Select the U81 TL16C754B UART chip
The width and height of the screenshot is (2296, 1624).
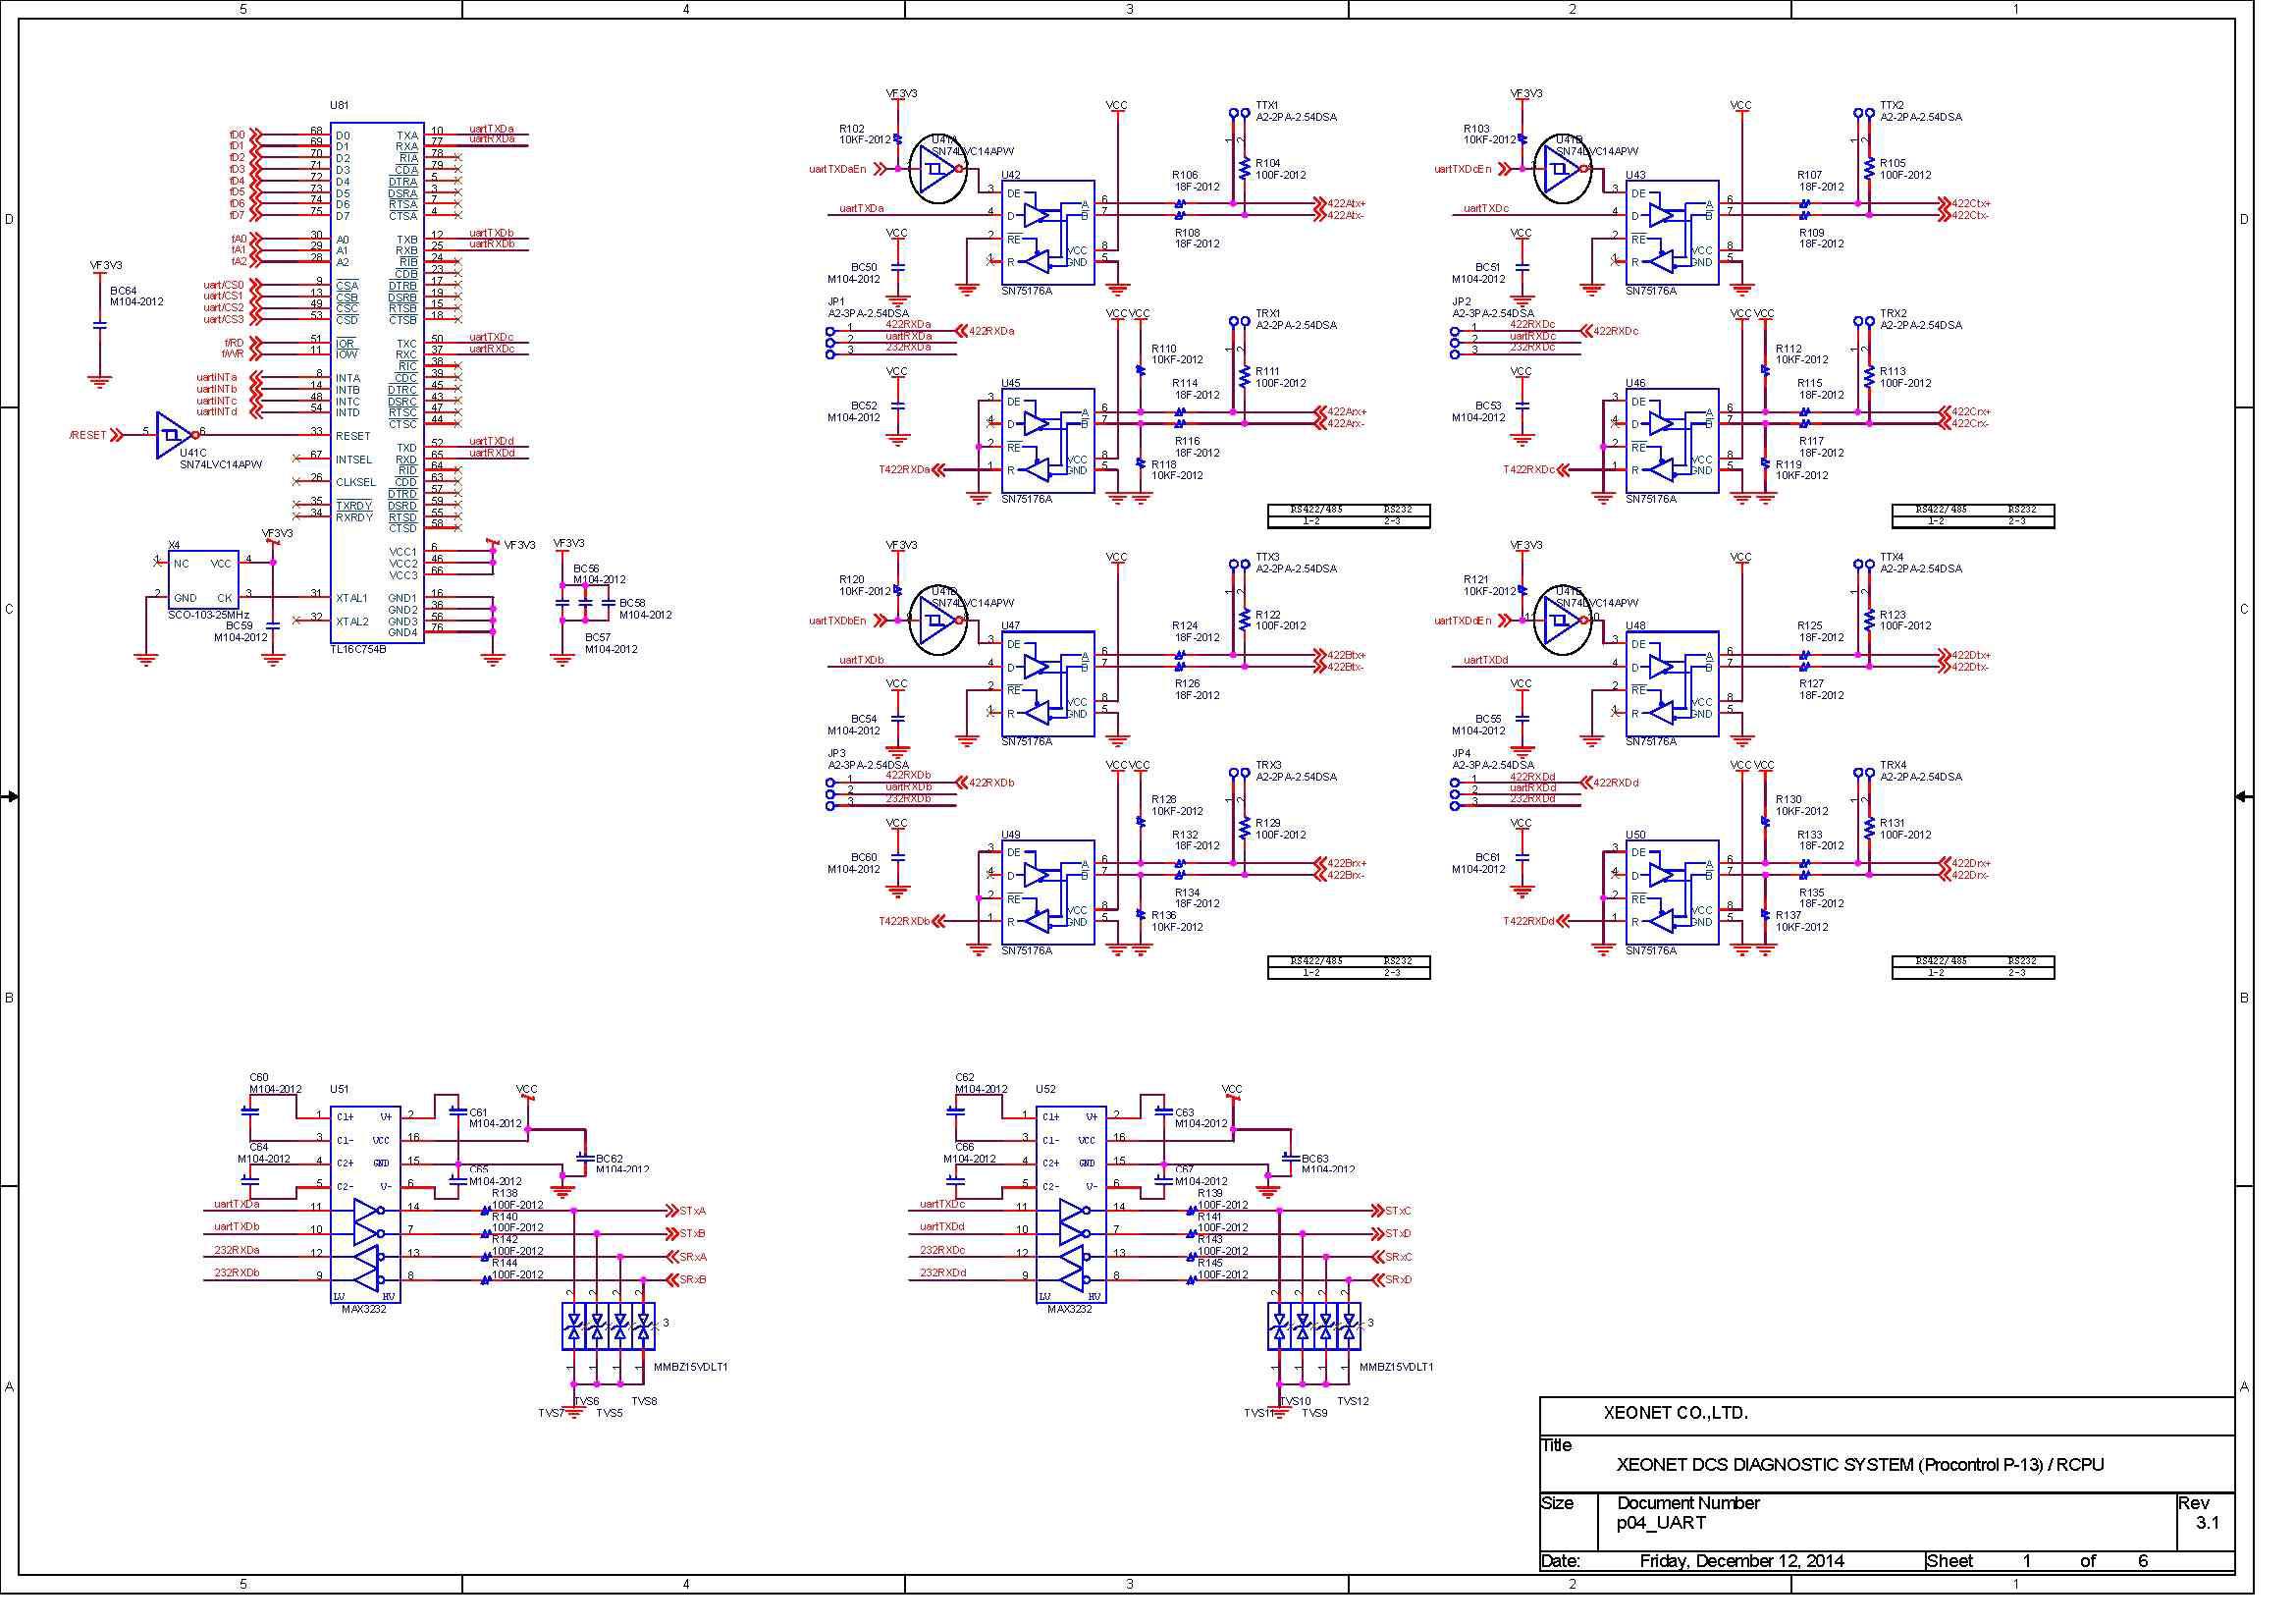pyautogui.click(x=377, y=385)
